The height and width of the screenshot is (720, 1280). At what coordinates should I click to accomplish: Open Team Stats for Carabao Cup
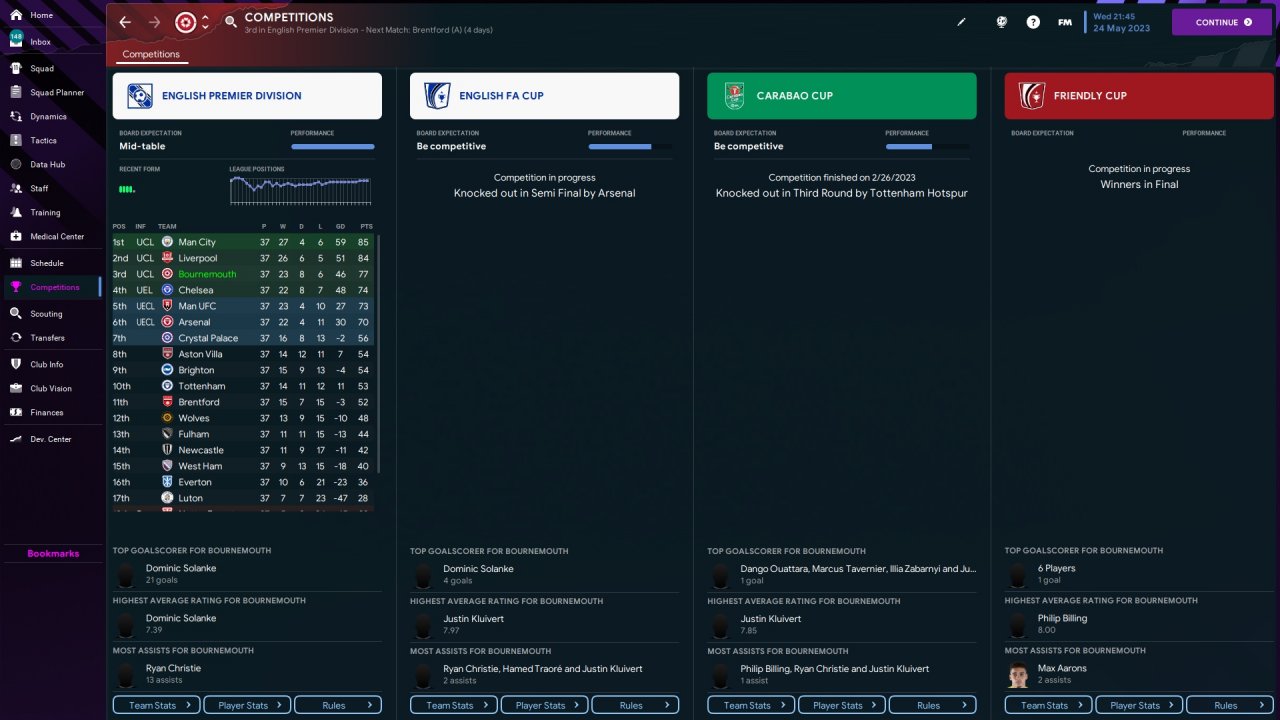(x=752, y=705)
